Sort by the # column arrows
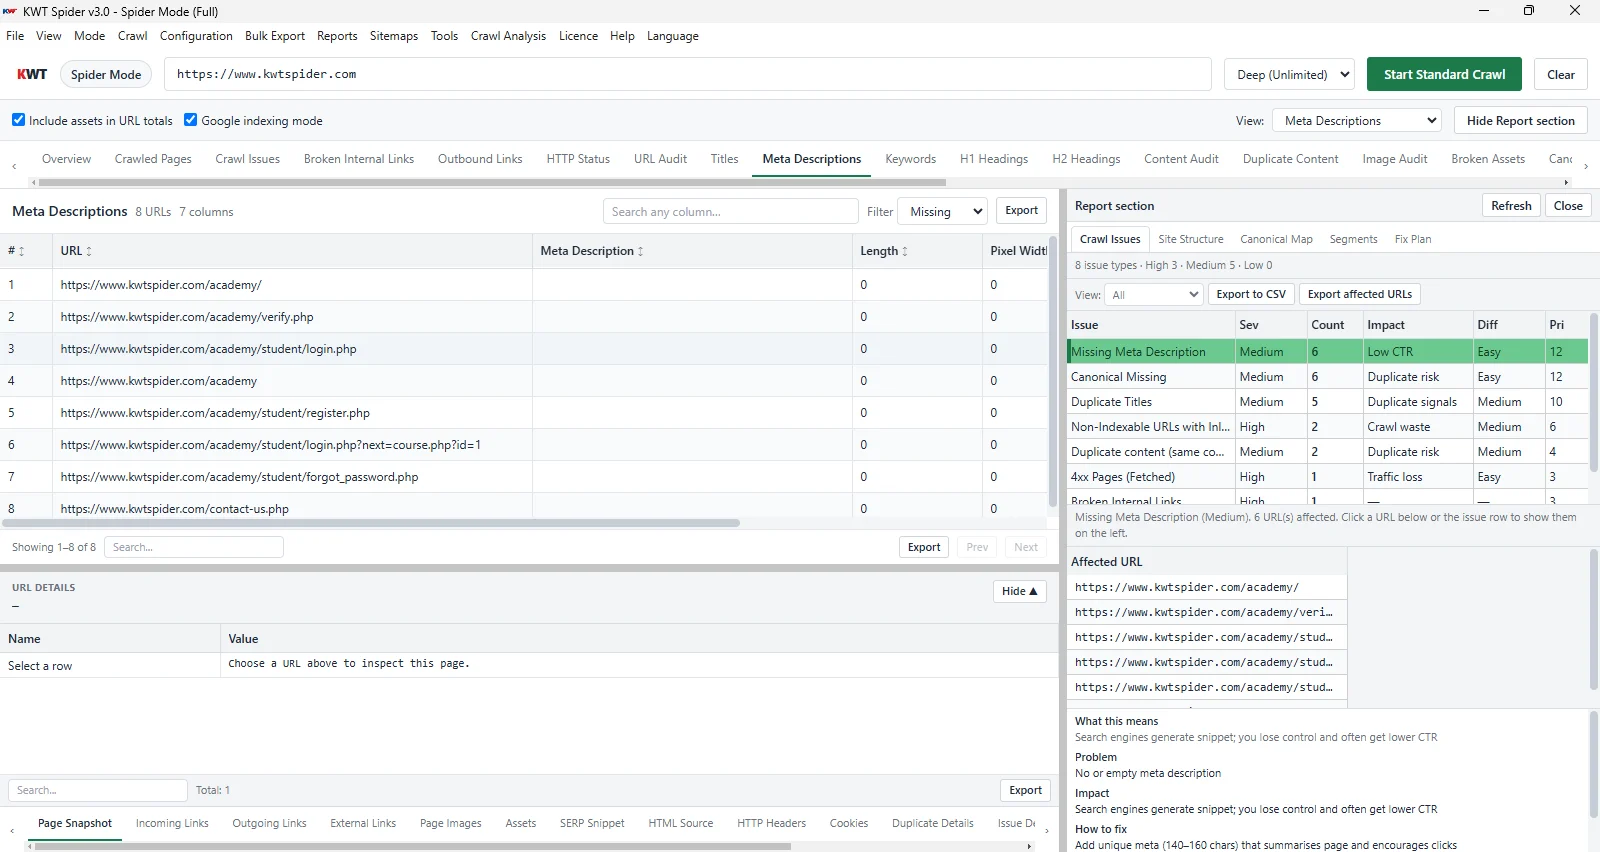Screen dimensions: 1600x852 [x=21, y=251]
